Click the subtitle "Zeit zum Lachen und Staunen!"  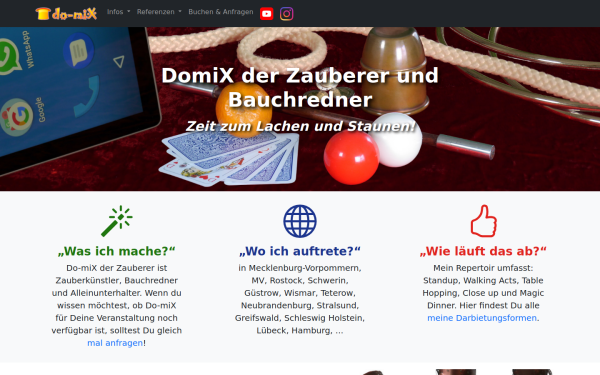tap(300, 126)
